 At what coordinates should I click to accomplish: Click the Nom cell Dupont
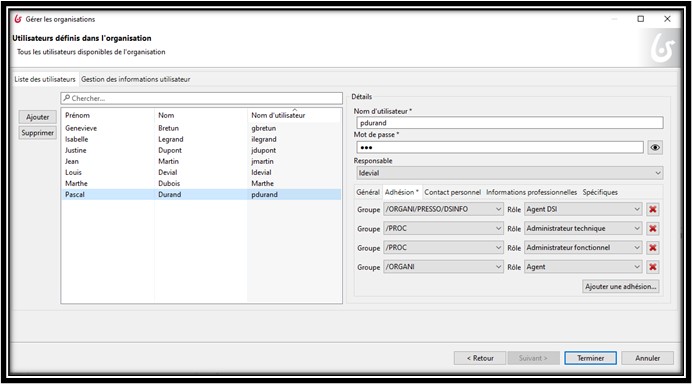coord(170,150)
